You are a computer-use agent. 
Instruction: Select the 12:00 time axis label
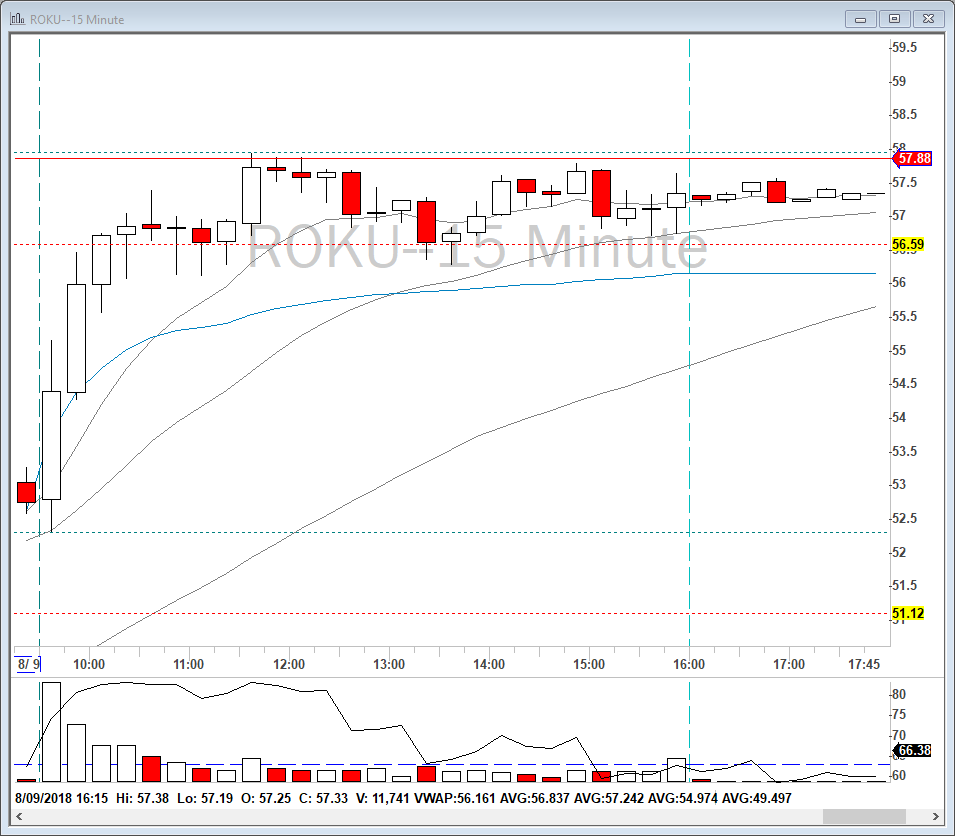[x=289, y=664]
